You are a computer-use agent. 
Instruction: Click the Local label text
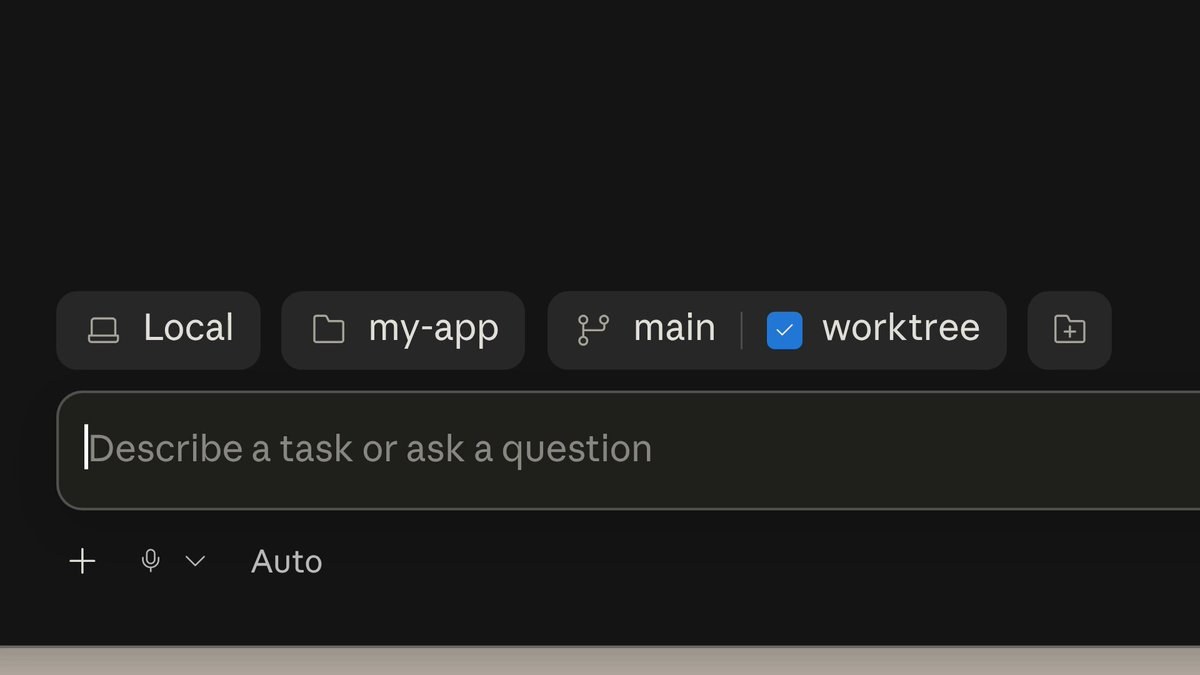(188, 328)
